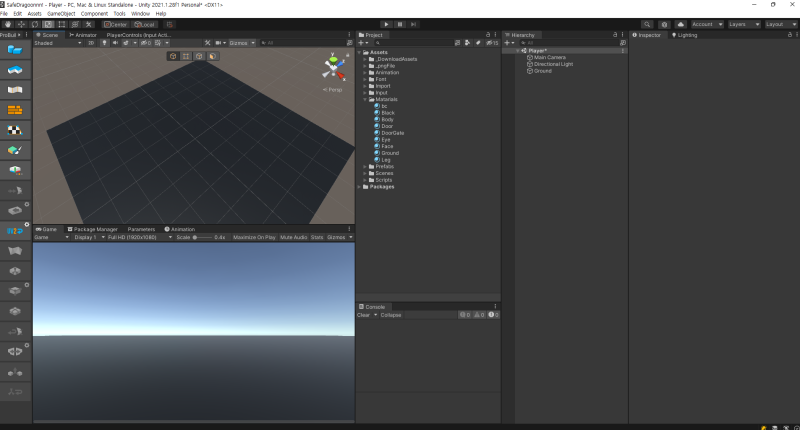Select the combined Transform tool
This screenshot has height=430, width=800.
(x=76, y=24)
